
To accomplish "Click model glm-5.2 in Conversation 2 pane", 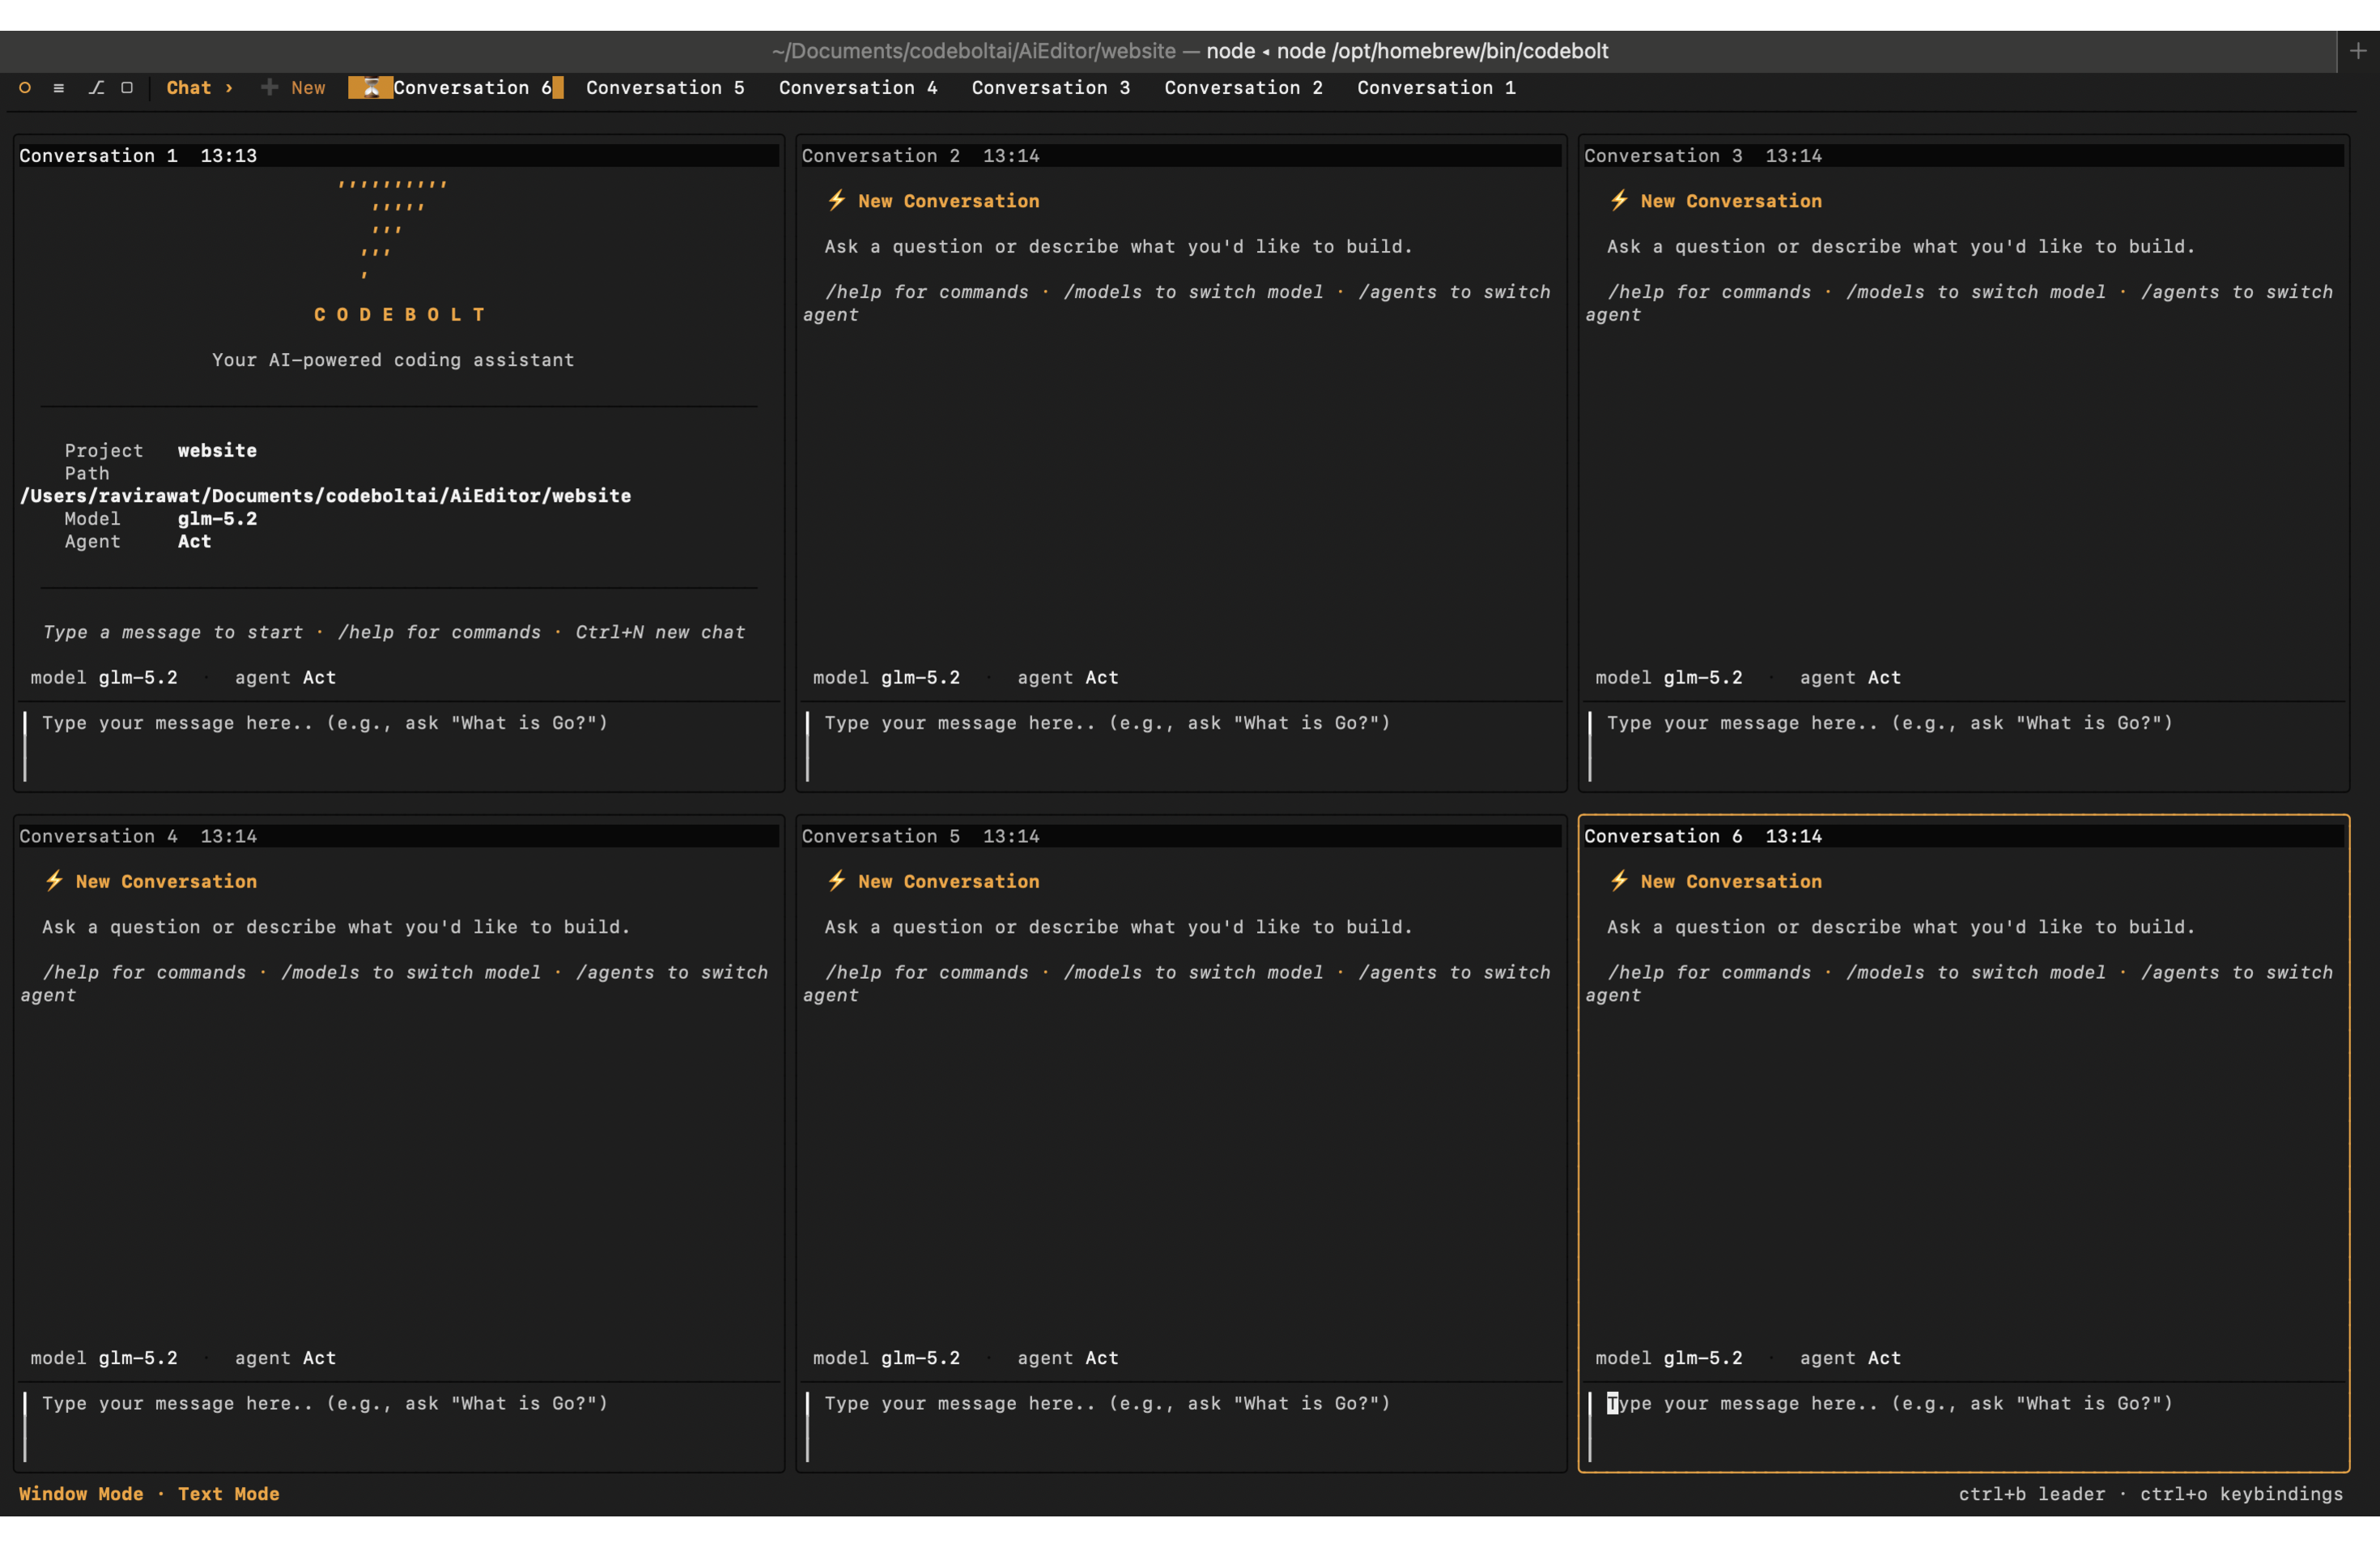I will click(x=886, y=678).
